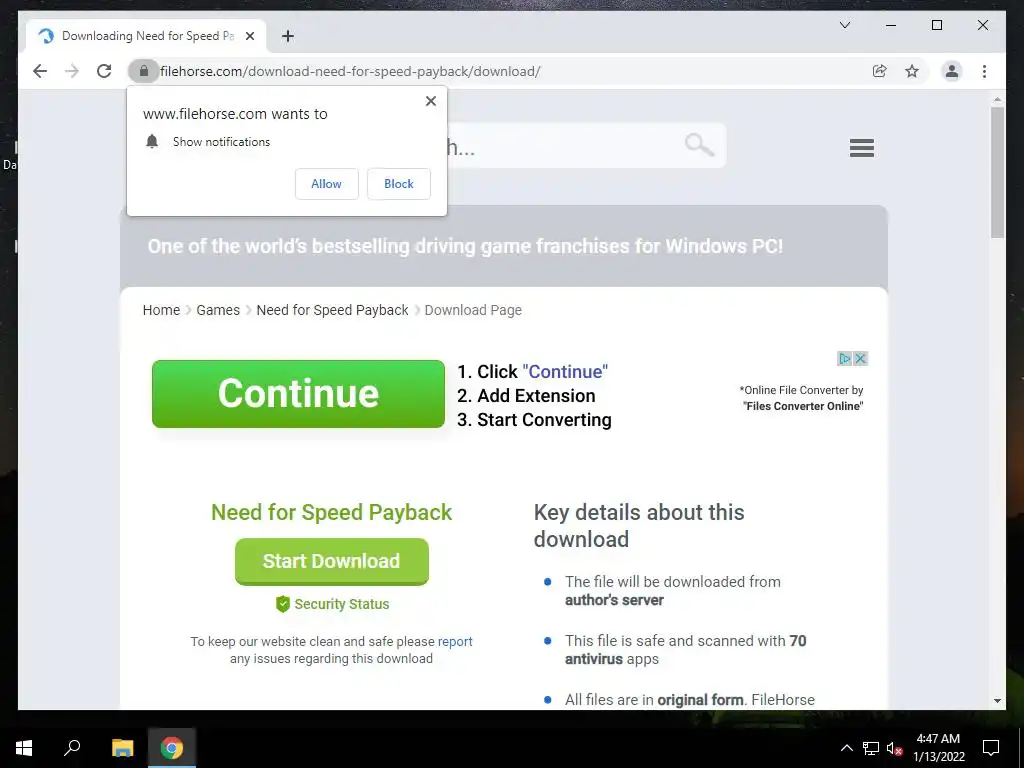Open the Games breadcrumb link

218,310
